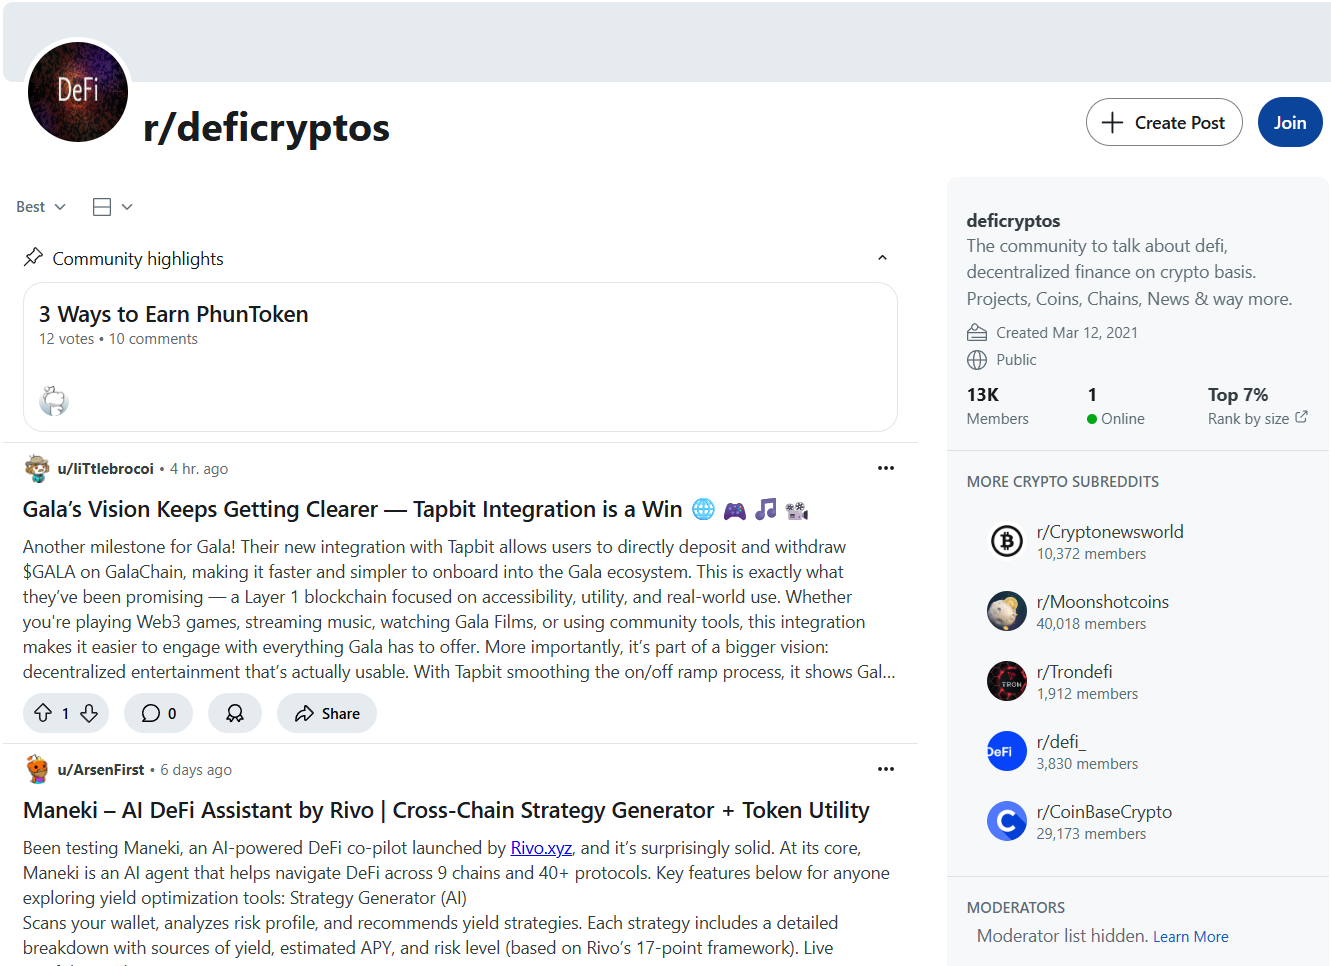Open r/Moonshotcoins subreddit icon
The image size is (1331, 966).
[x=1007, y=611]
